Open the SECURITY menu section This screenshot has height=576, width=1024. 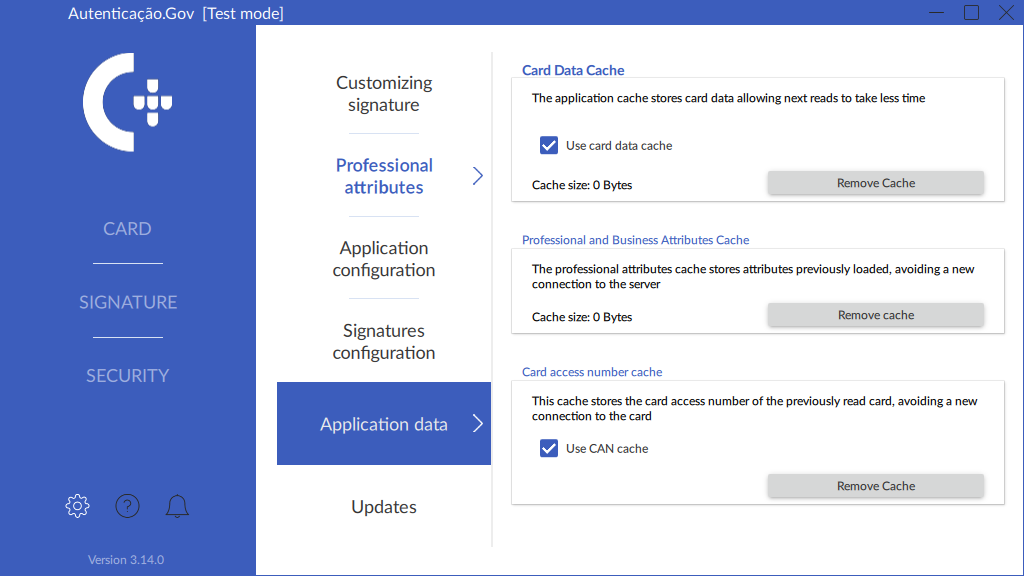pyautogui.click(x=128, y=376)
